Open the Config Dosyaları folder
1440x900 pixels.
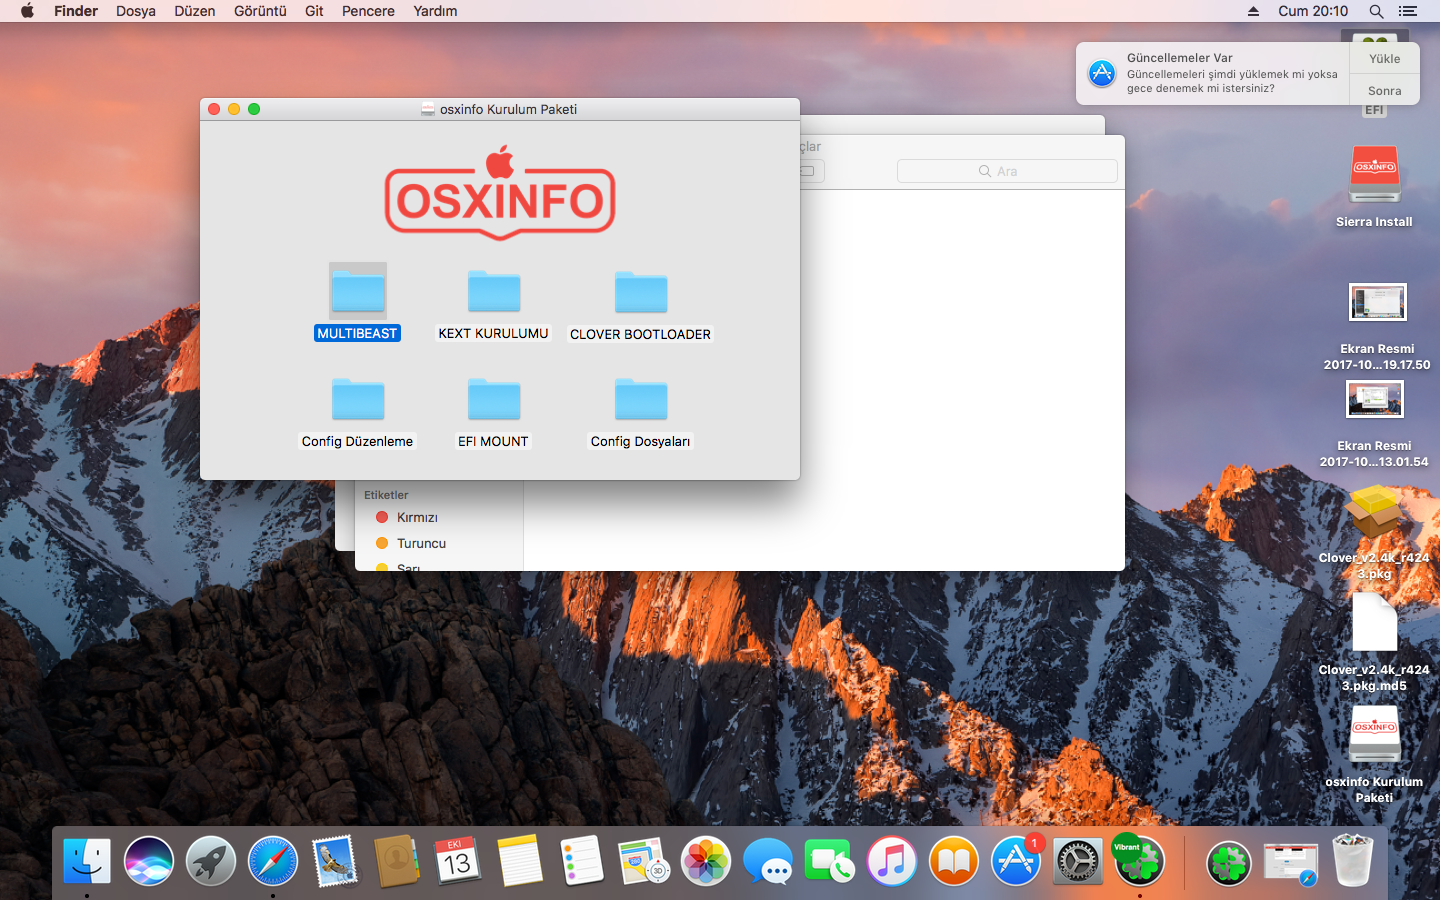click(640, 400)
